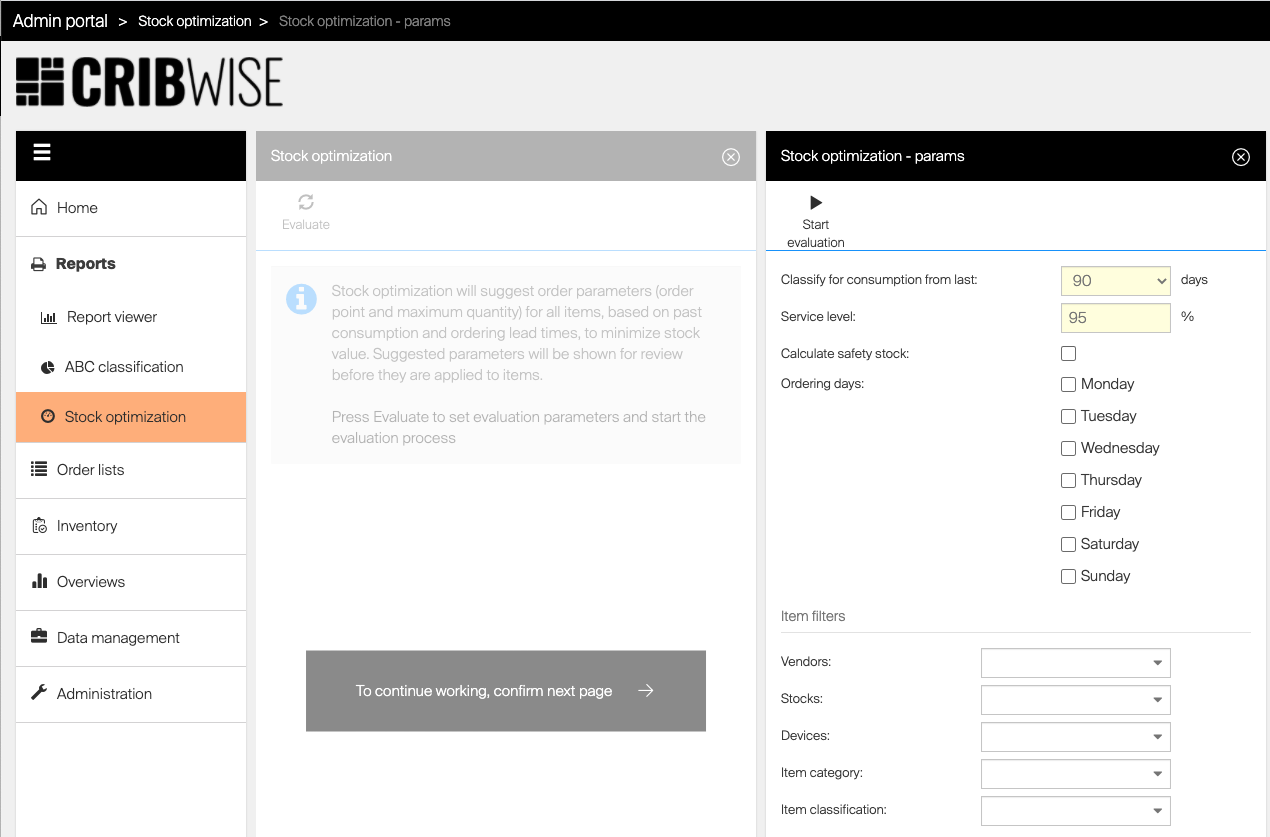The image size is (1270, 837).
Task: Check Monday as an ordering day
Action: [x=1068, y=384]
